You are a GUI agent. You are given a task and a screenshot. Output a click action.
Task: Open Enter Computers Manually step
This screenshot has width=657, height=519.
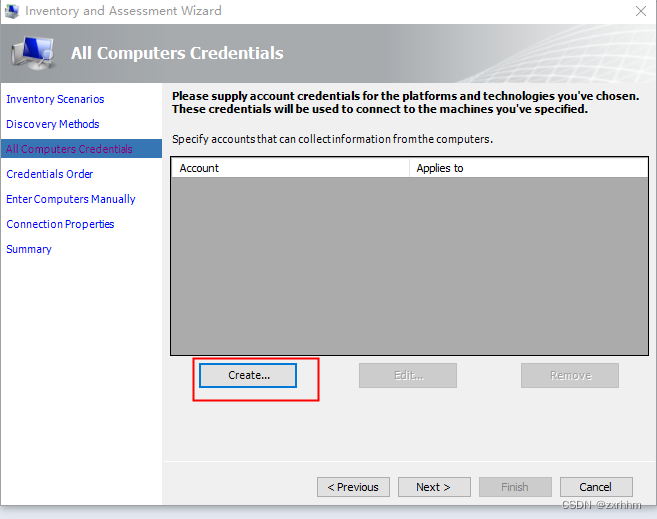[x=71, y=199]
